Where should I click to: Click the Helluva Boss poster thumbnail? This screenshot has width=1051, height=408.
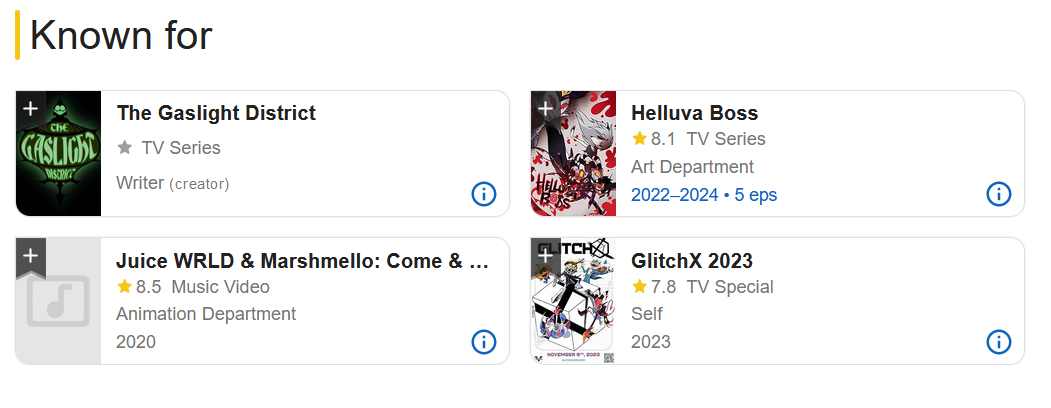pyautogui.click(x=573, y=153)
